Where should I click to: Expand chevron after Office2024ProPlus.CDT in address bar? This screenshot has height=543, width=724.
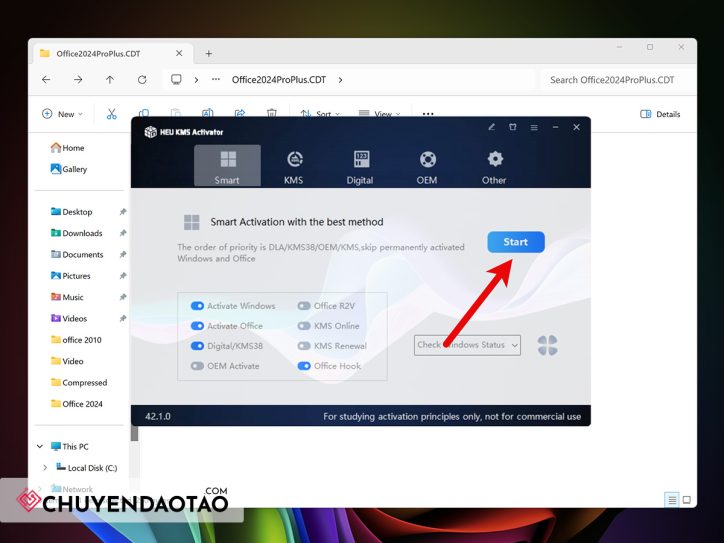[x=340, y=80]
